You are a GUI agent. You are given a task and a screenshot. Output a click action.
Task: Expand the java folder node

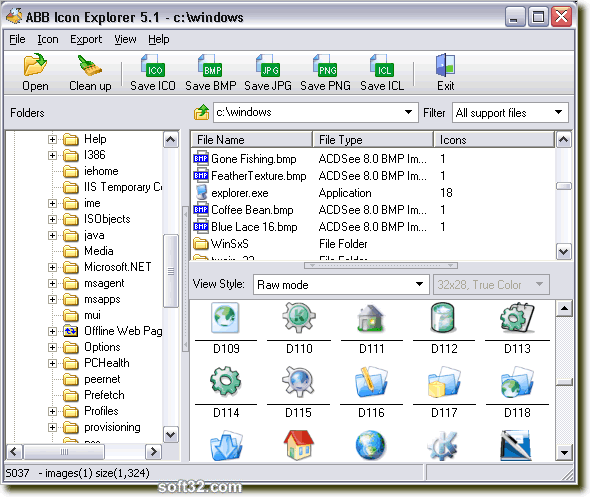point(52,236)
